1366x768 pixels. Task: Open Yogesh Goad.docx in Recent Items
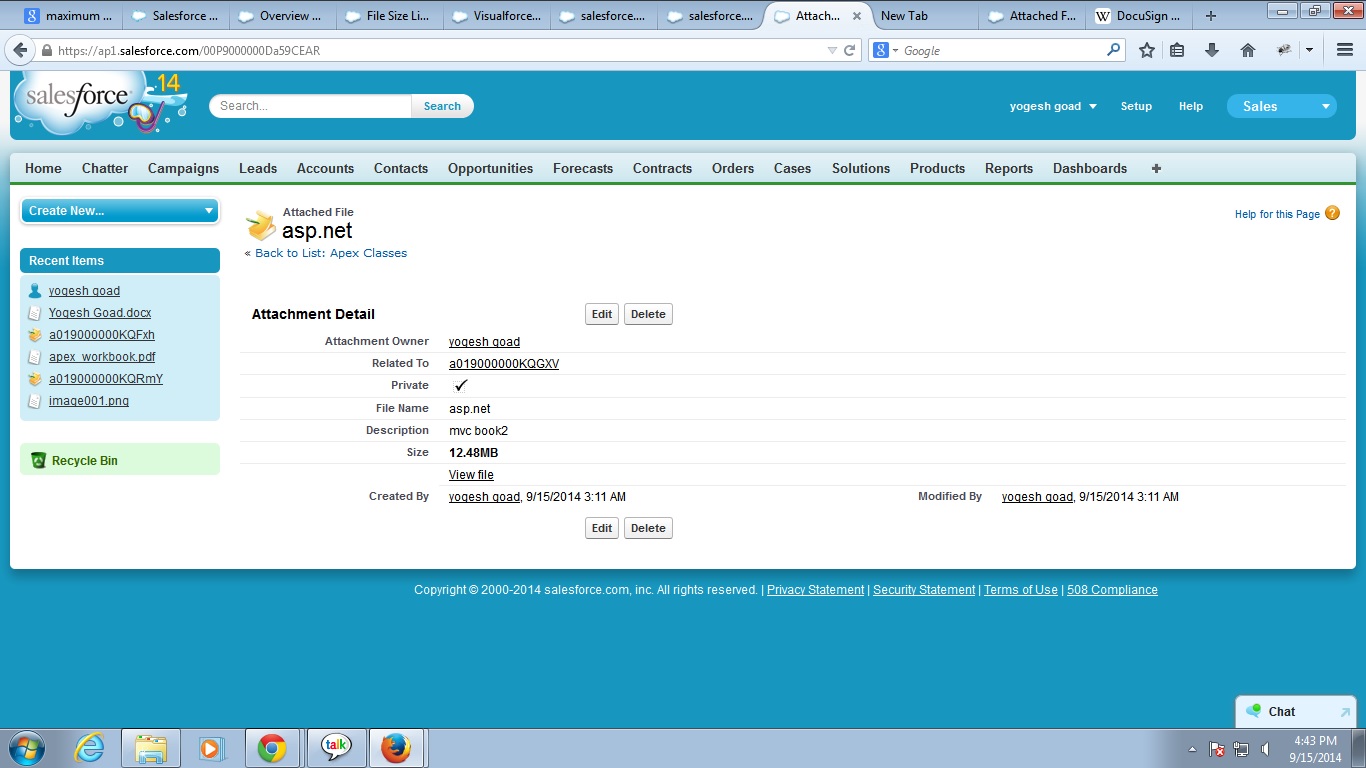pos(100,313)
